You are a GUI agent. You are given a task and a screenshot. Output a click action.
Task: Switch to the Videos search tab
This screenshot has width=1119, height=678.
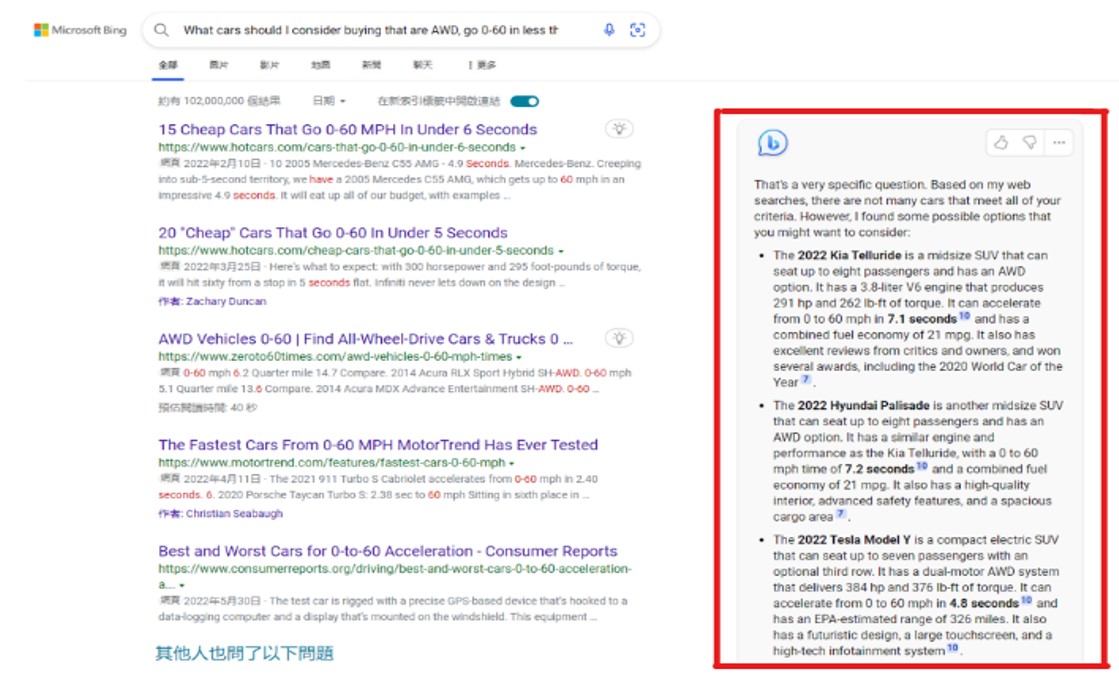click(x=269, y=65)
